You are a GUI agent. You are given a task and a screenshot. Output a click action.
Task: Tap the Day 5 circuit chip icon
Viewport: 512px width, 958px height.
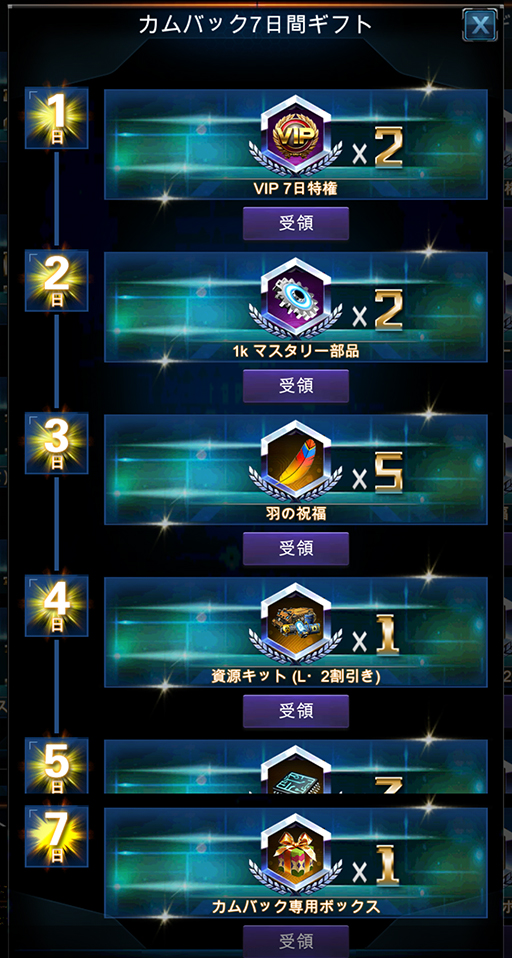pyautogui.click(x=296, y=772)
